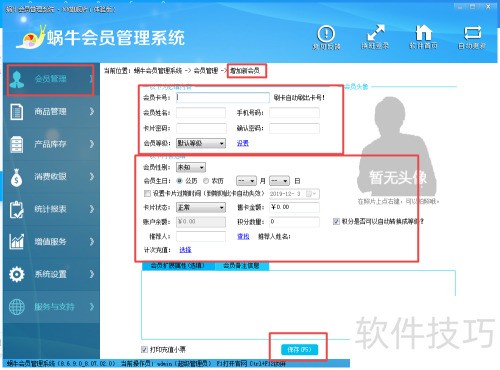
Task: Click the 设置 link next to 会员等级
Action: [x=243, y=143]
